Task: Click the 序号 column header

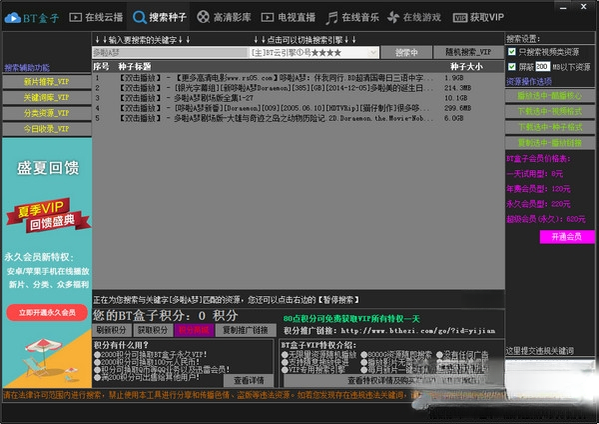Action: pos(101,66)
